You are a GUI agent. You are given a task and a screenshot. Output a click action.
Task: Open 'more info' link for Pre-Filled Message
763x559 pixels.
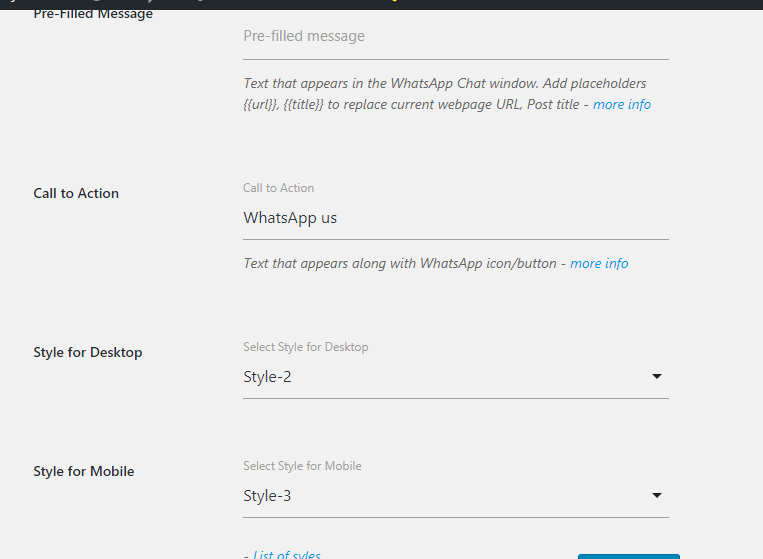(621, 104)
